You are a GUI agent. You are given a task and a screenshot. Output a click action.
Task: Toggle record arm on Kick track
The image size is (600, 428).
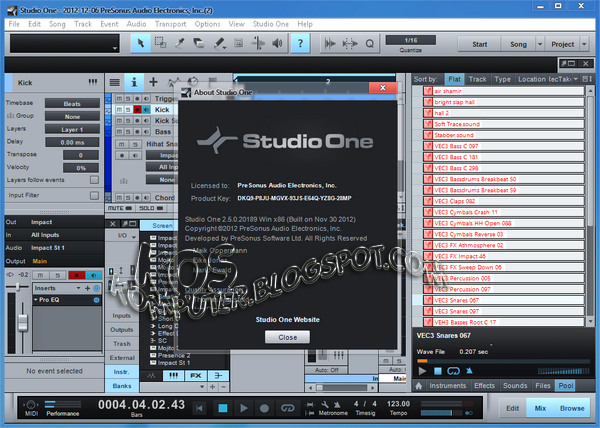coord(137,110)
